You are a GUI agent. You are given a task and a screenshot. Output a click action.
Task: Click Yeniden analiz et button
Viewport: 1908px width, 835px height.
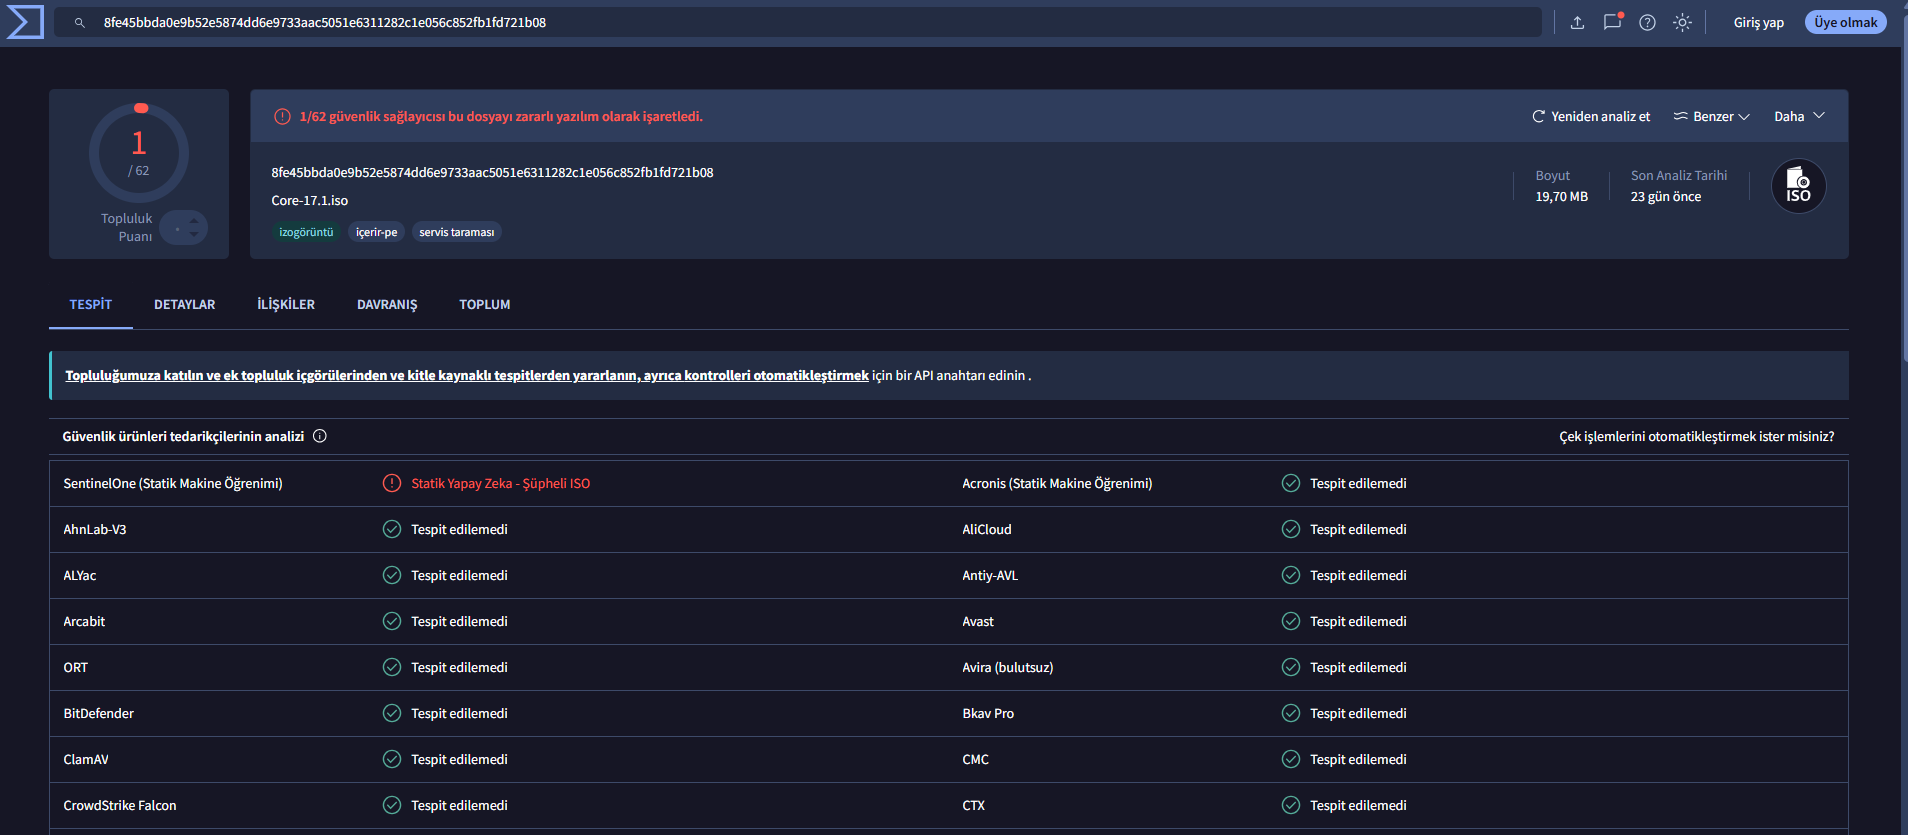(1591, 117)
